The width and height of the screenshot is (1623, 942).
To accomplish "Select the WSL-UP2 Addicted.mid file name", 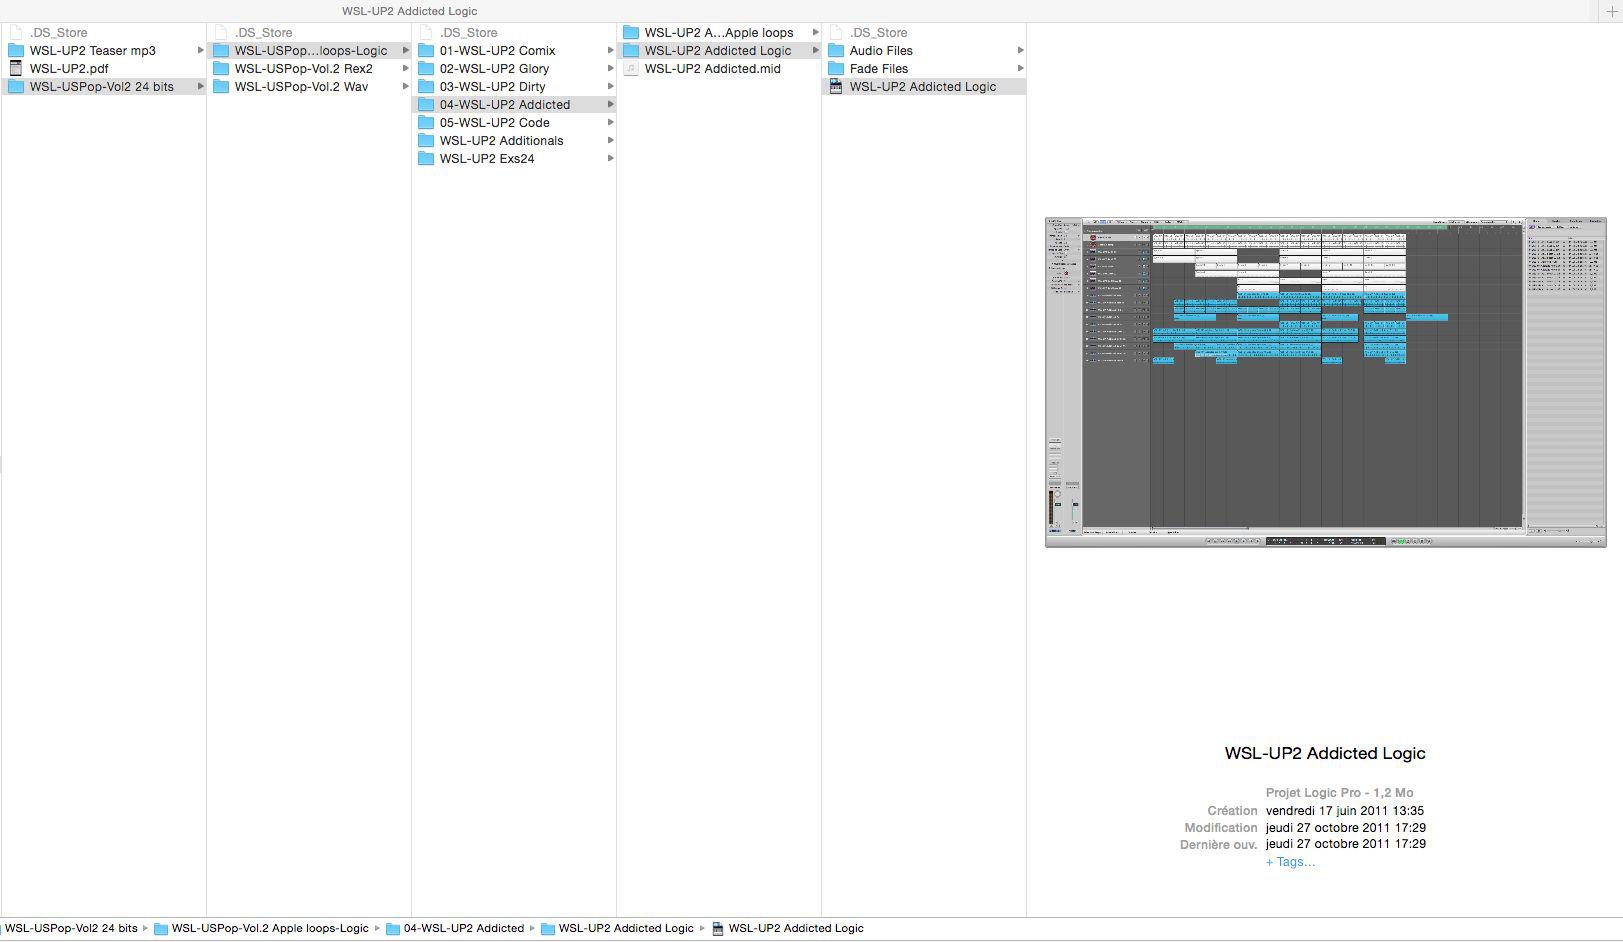I will click(x=712, y=68).
